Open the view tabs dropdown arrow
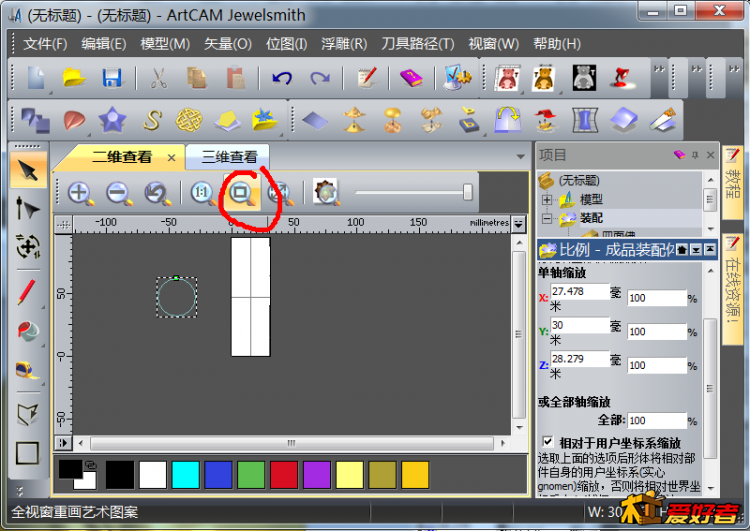The image size is (750, 531). (x=520, y=156)
